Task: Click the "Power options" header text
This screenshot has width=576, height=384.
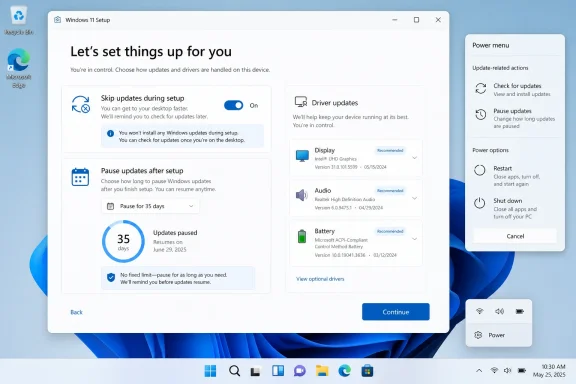Action: tap(490, 150)
